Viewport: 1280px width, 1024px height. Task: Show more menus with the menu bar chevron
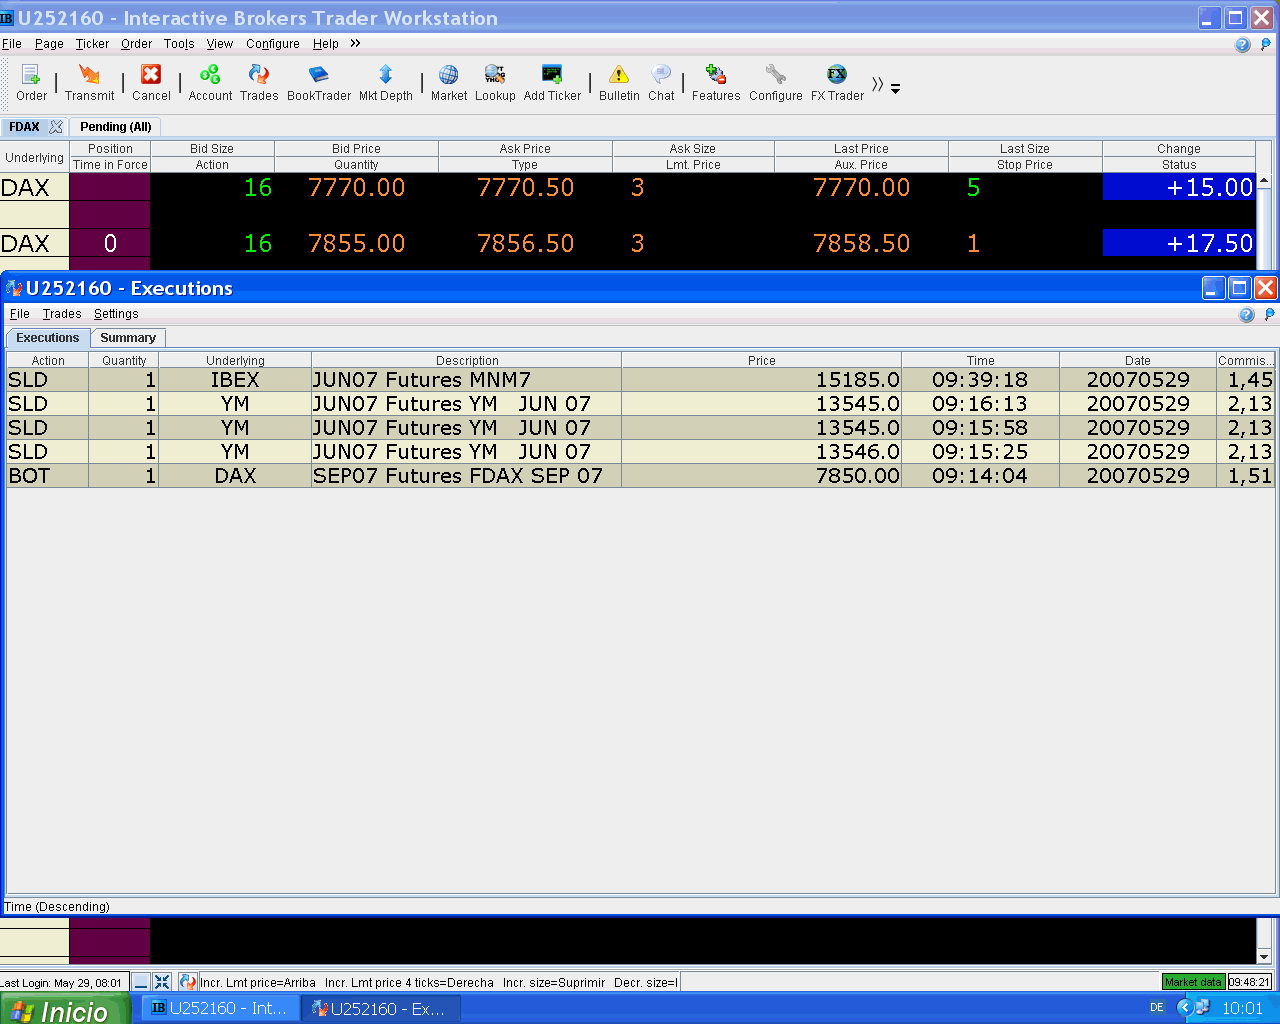pos(355,43)
